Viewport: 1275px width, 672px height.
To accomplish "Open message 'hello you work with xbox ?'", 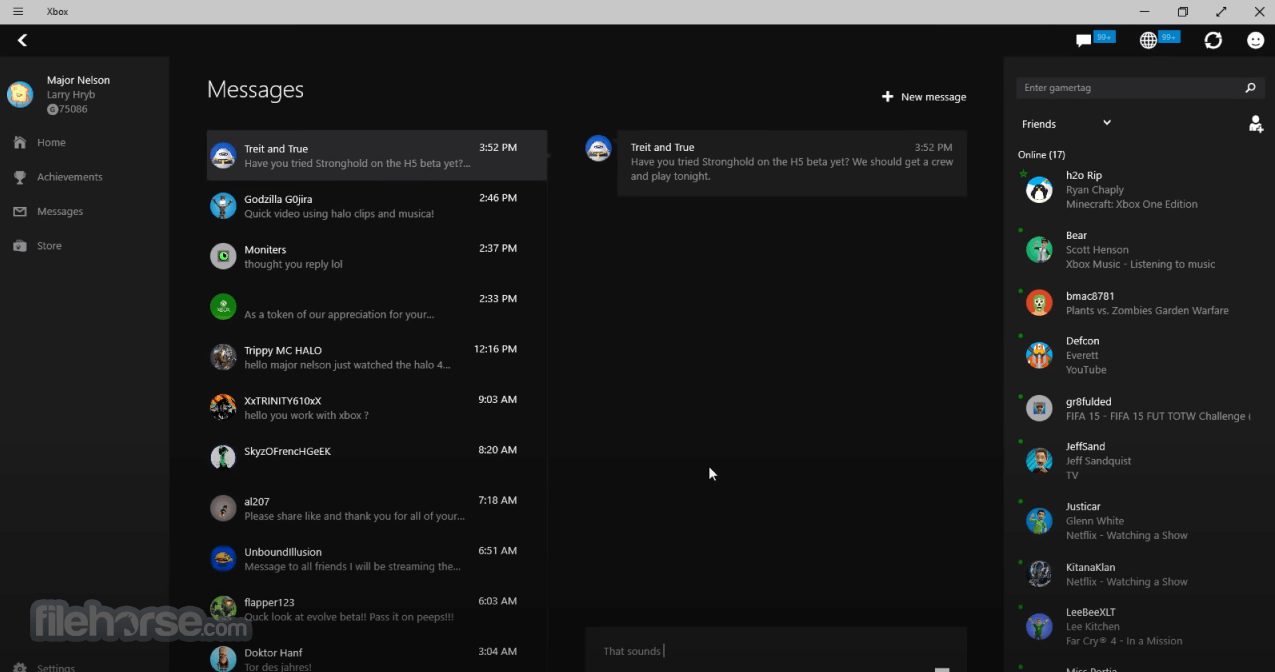I will [377, 407].
